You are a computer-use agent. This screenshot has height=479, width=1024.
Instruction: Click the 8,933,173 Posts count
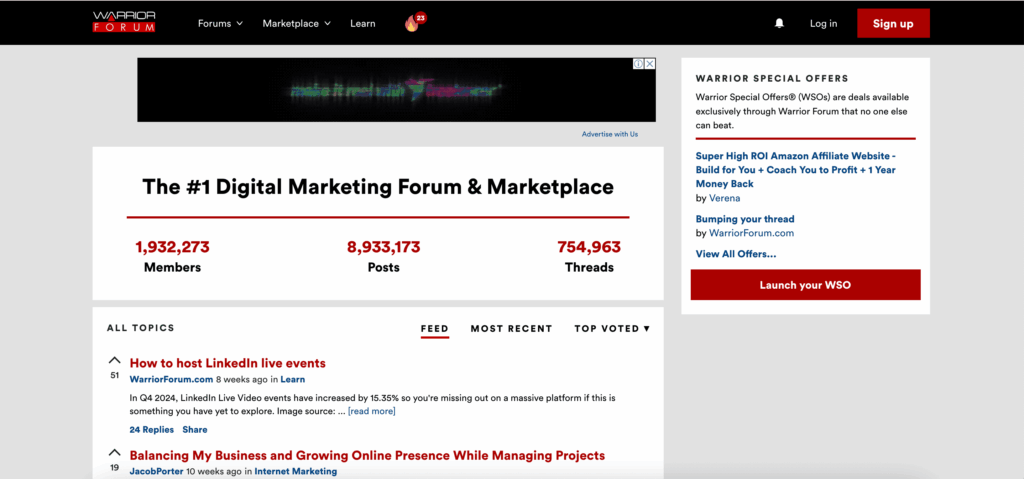coord(383,247)
